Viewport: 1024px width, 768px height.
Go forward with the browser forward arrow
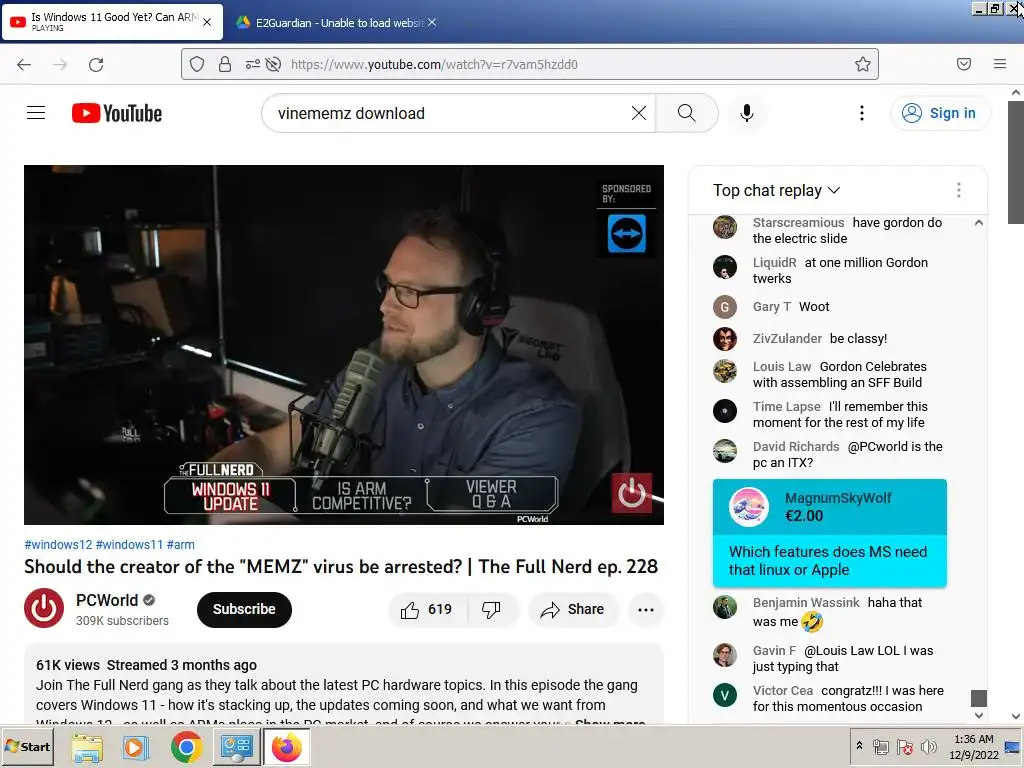coord(60,64)
